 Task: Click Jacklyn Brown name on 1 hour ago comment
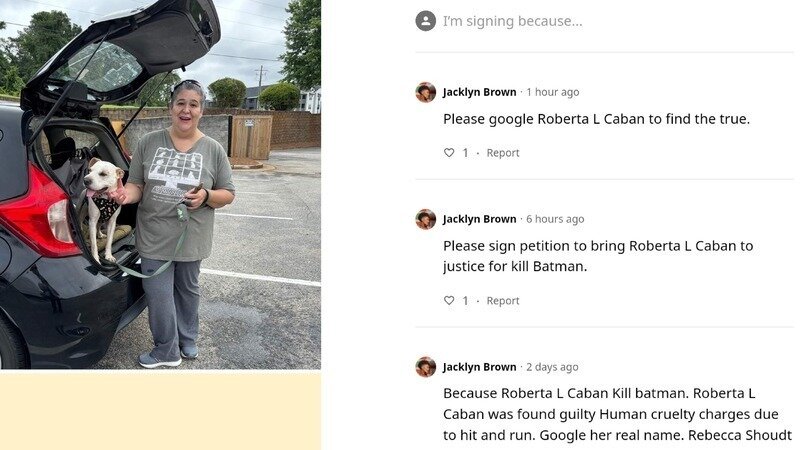point(479,92)
